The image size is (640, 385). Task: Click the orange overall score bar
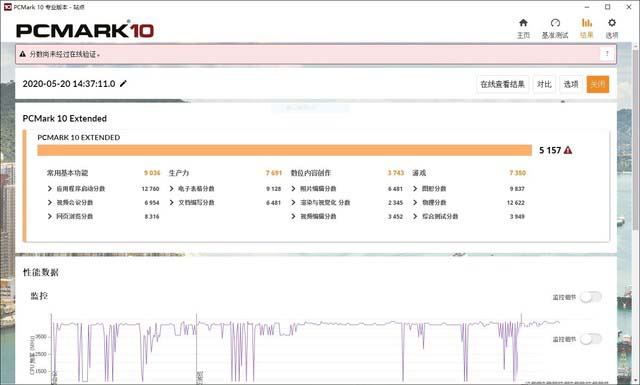(284, 150)
